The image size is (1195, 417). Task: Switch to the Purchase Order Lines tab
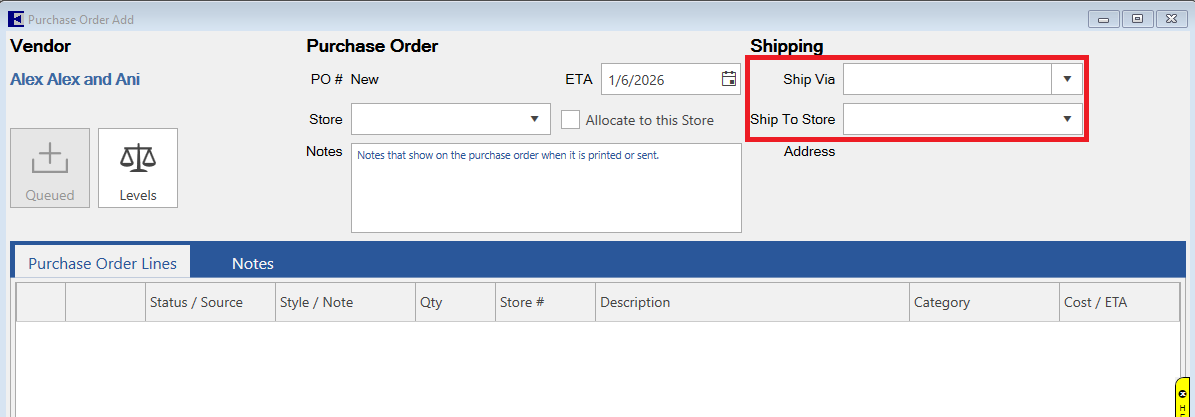click(102, 264)
